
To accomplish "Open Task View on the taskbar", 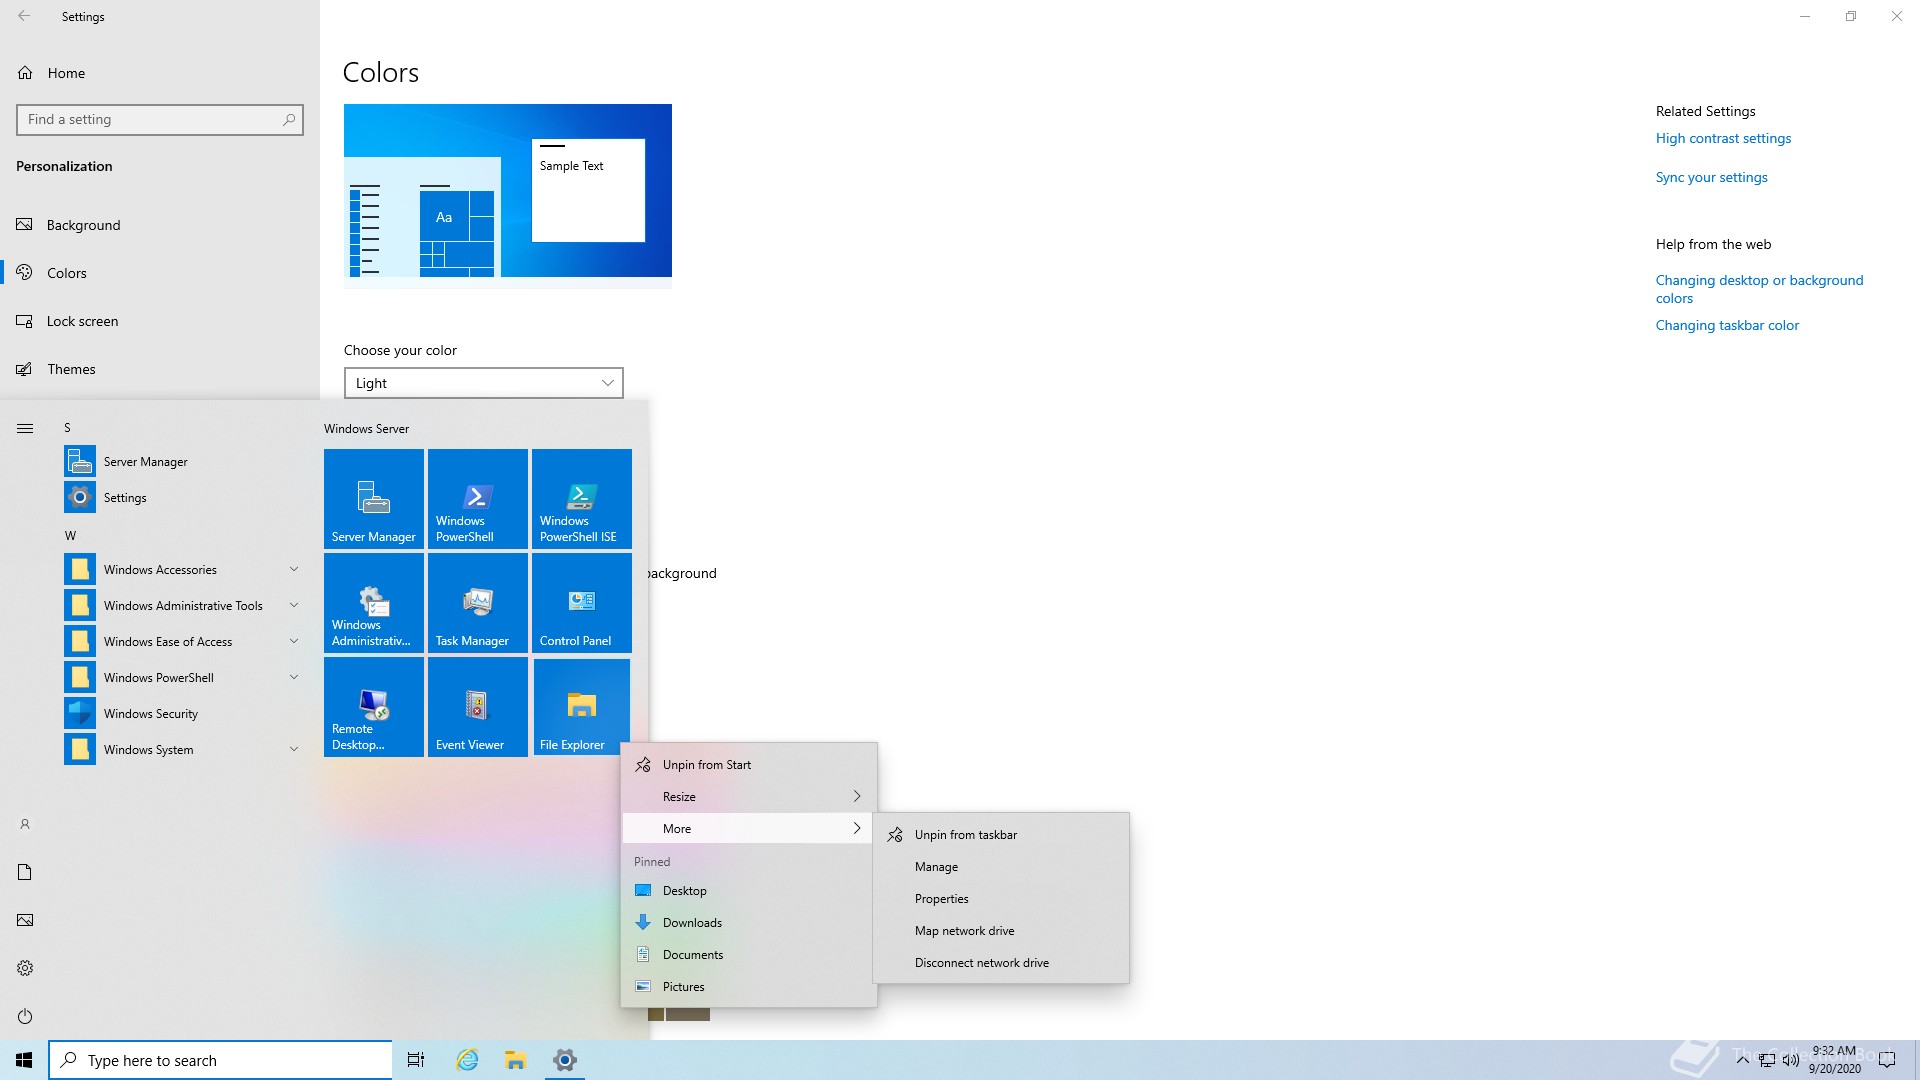I will coord(416,1060).
